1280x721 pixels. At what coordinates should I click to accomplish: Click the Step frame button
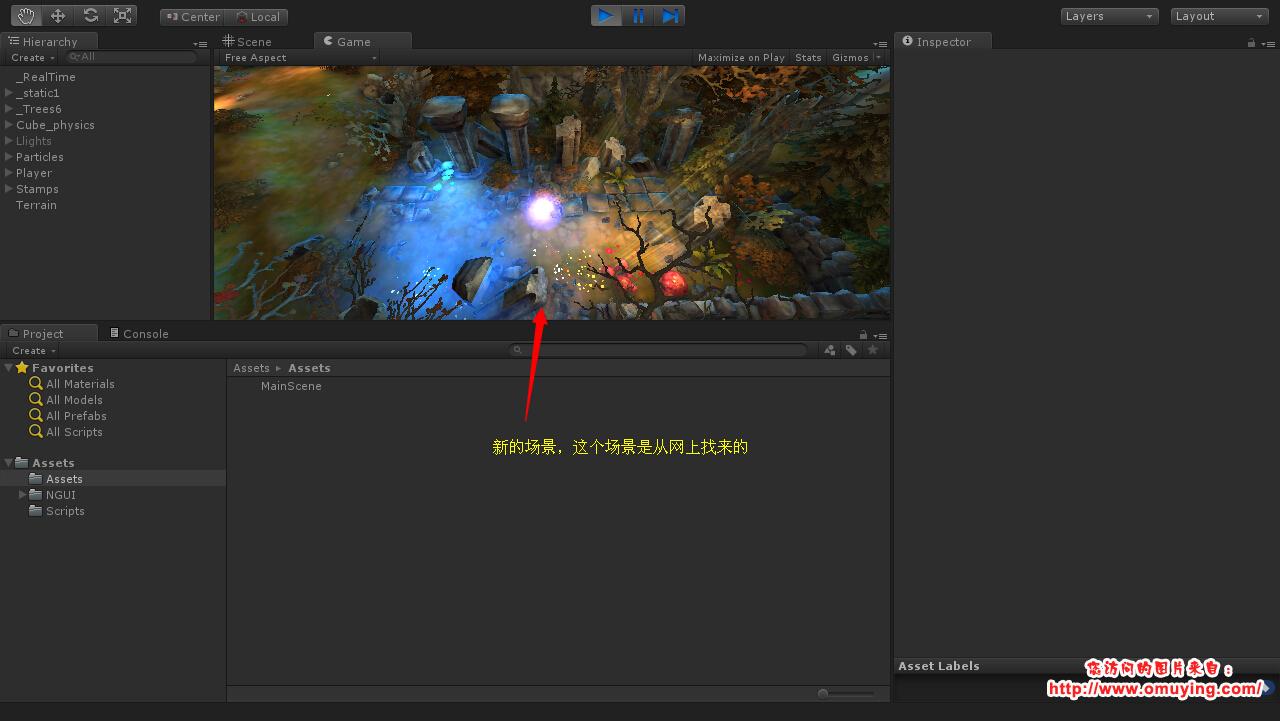670,16
